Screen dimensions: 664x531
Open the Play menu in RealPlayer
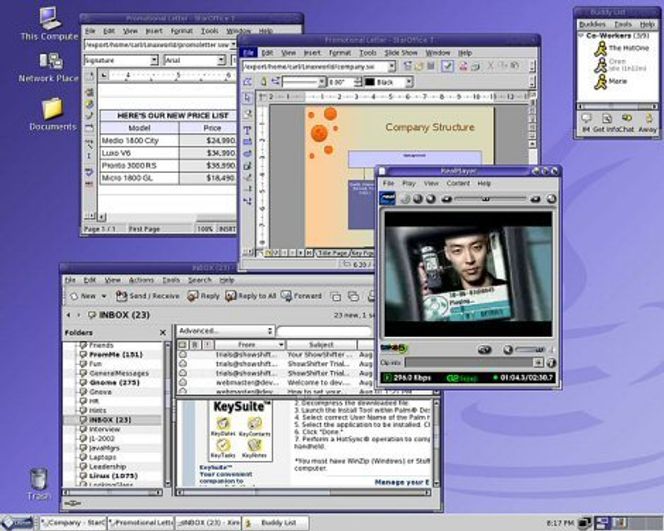(409, 183)
